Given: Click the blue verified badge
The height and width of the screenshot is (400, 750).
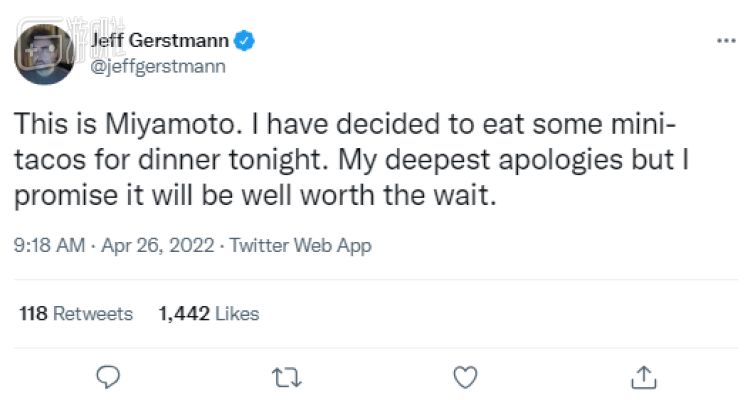Looking at the screenshot, I should click(245, 41).
